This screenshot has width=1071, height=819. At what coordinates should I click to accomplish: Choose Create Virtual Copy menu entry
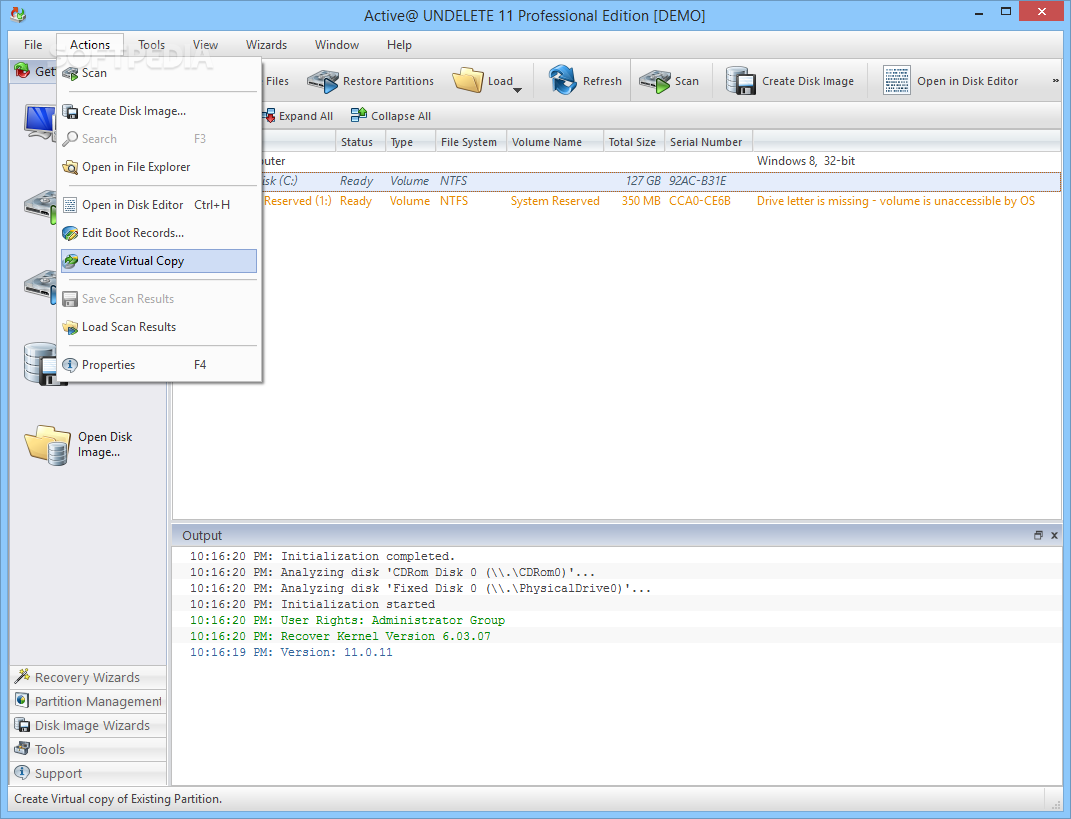(159, 261)
